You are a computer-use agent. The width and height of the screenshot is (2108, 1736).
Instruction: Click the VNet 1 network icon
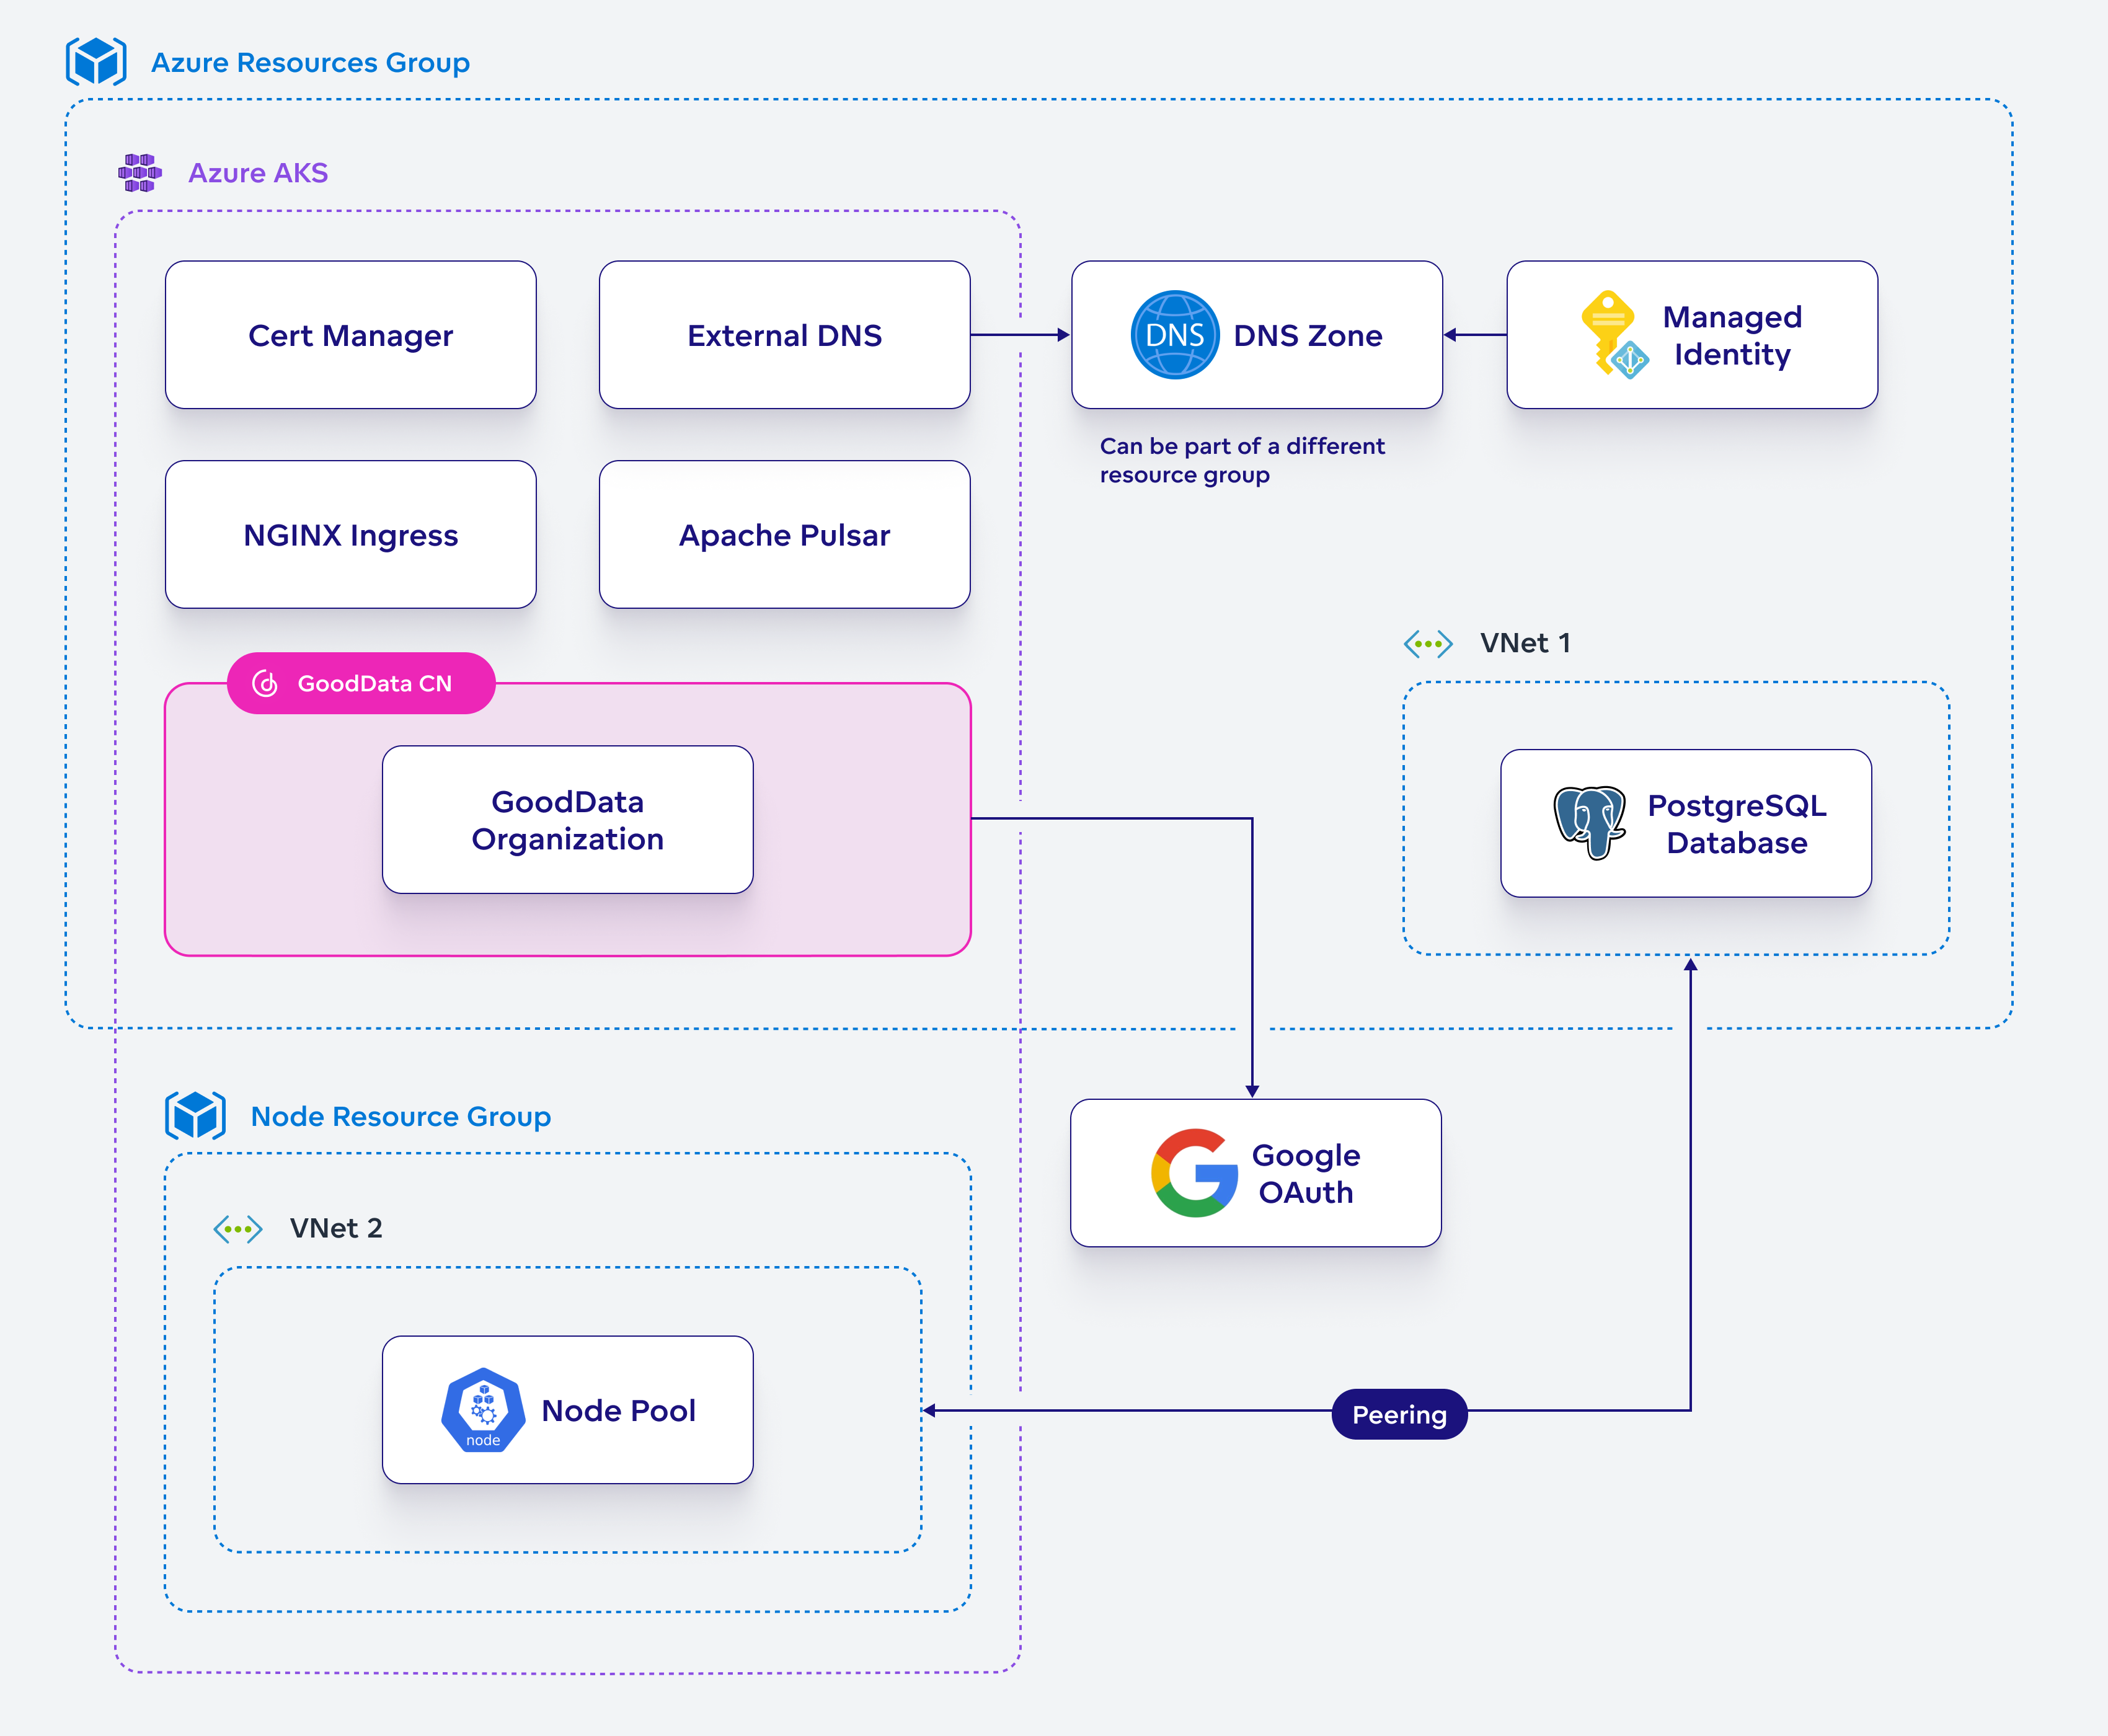coord(1428,644)
